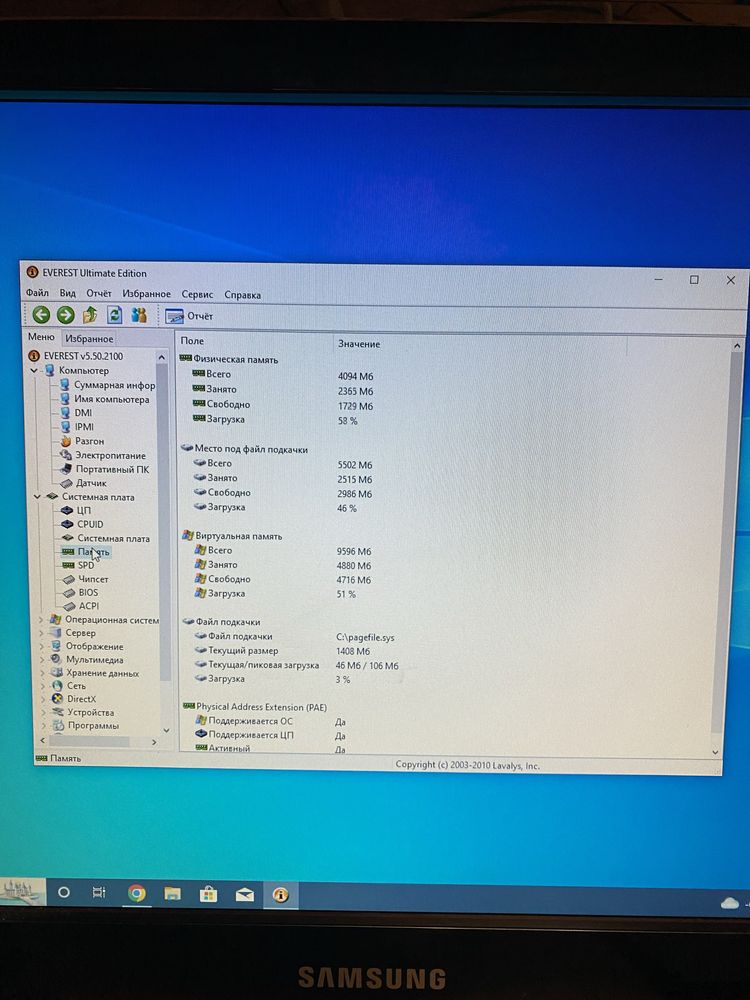Open the Сервис menu
Screen dimensions: 750x1000
(197, 295)
